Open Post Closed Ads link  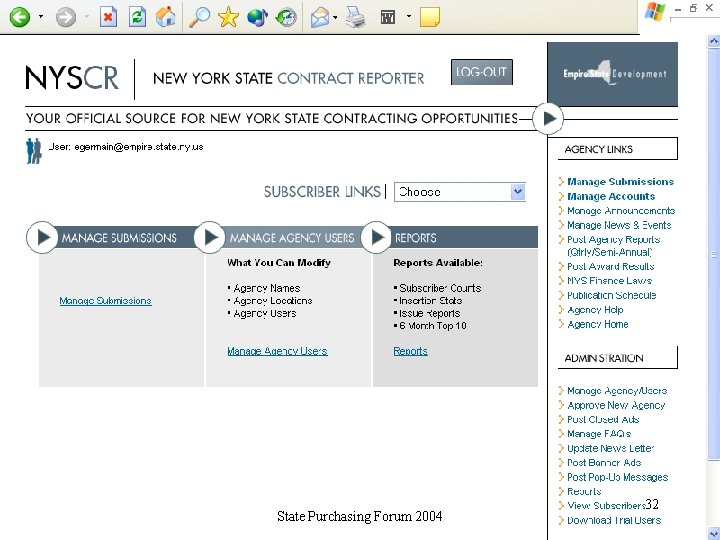pyautogui.click(x=603, y=419)
